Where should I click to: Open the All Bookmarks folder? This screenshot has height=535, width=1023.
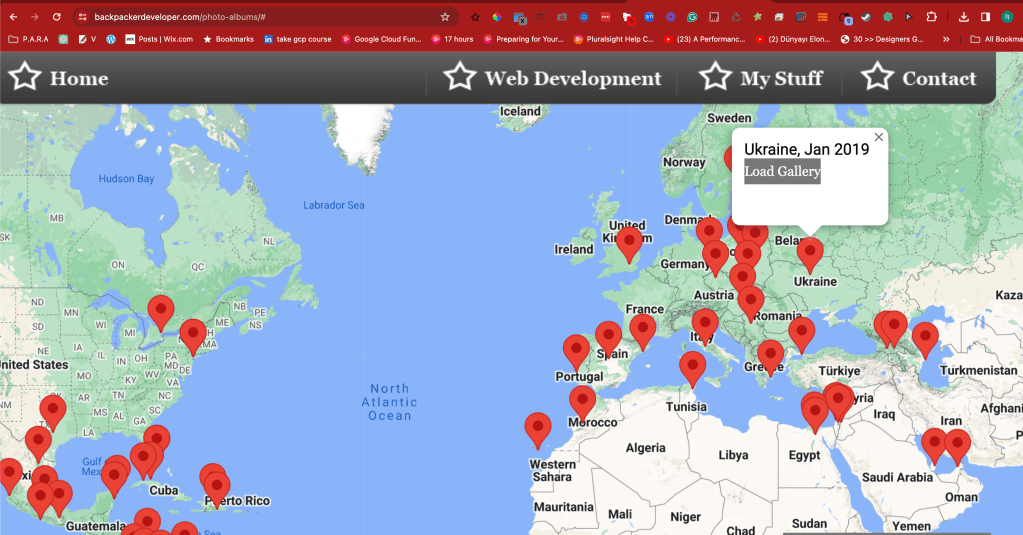(996, 39)
